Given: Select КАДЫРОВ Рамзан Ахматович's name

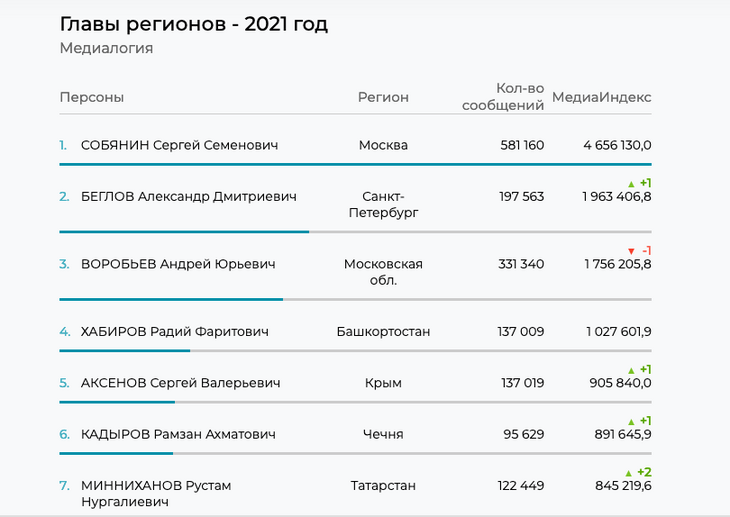Looking at the screenshot, I should 178,434.
